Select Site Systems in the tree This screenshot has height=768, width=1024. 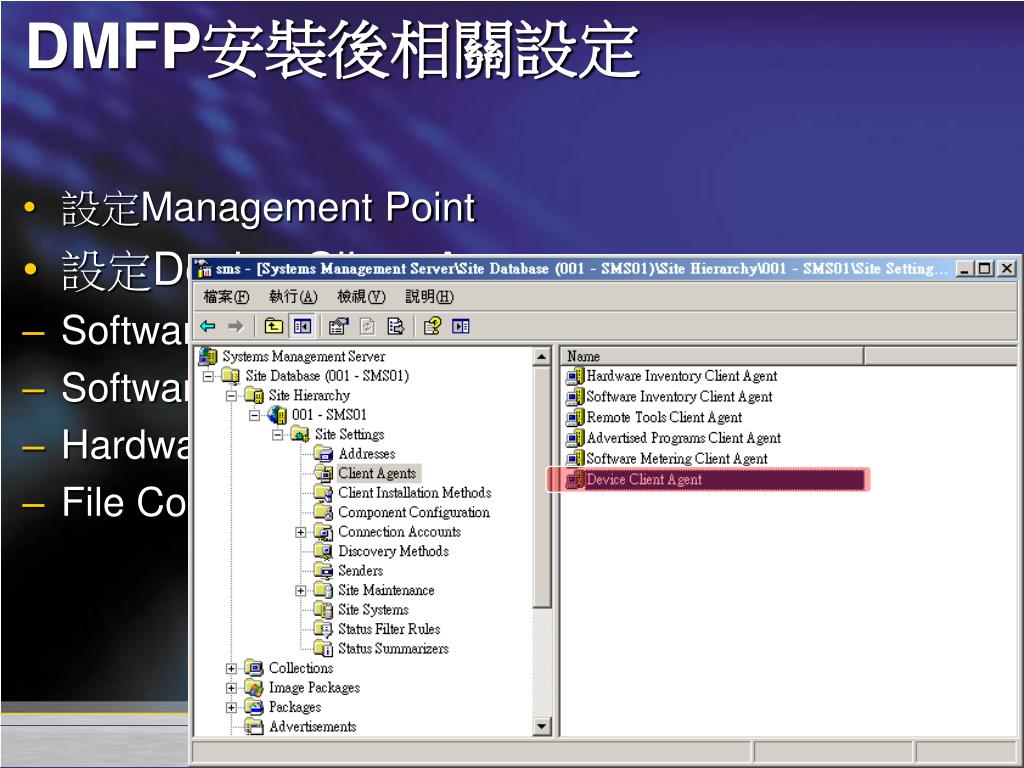(x=373, y=610)
